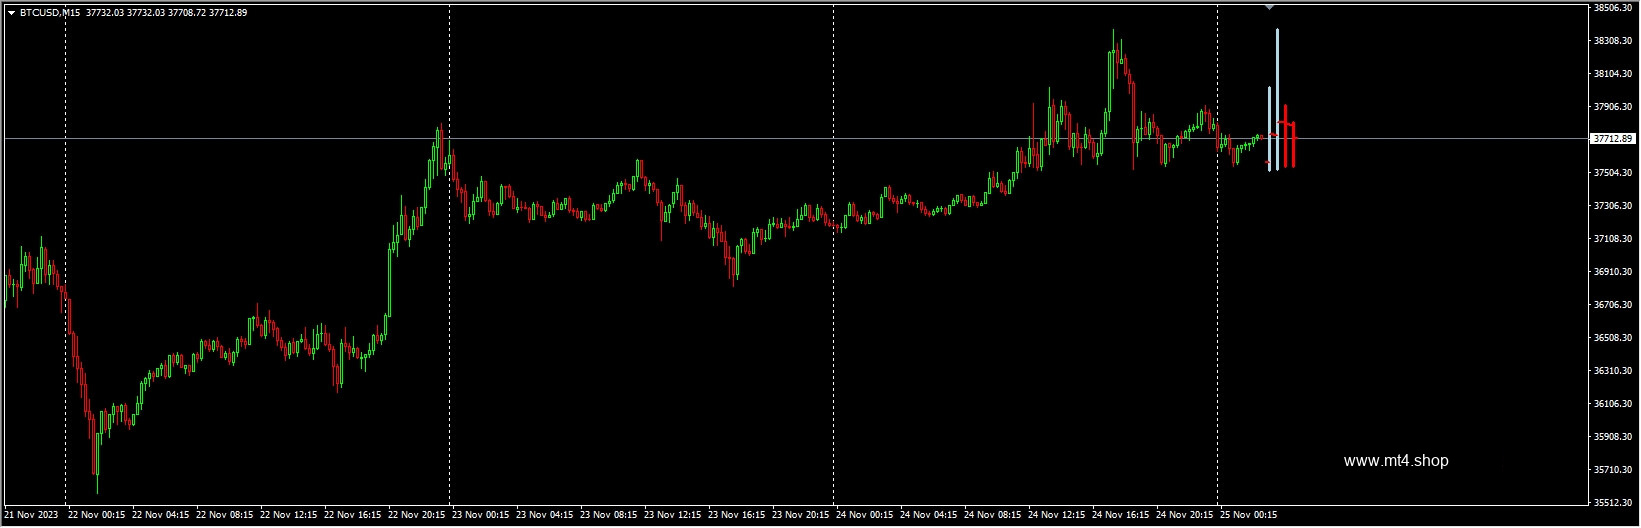Click the 24 Nov 20:15 time label
The image size is (1641, 528).
click(1184, 516)
